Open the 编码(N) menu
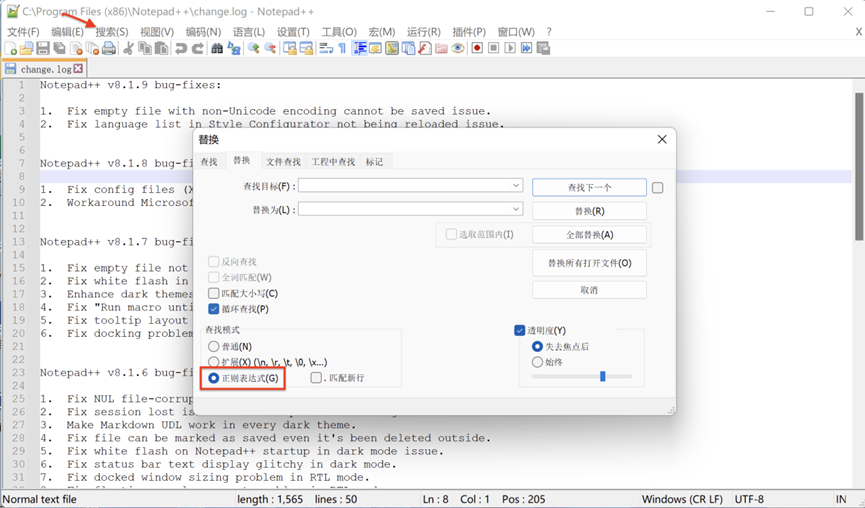The image size is (865, 508). (x=203, y=32)
